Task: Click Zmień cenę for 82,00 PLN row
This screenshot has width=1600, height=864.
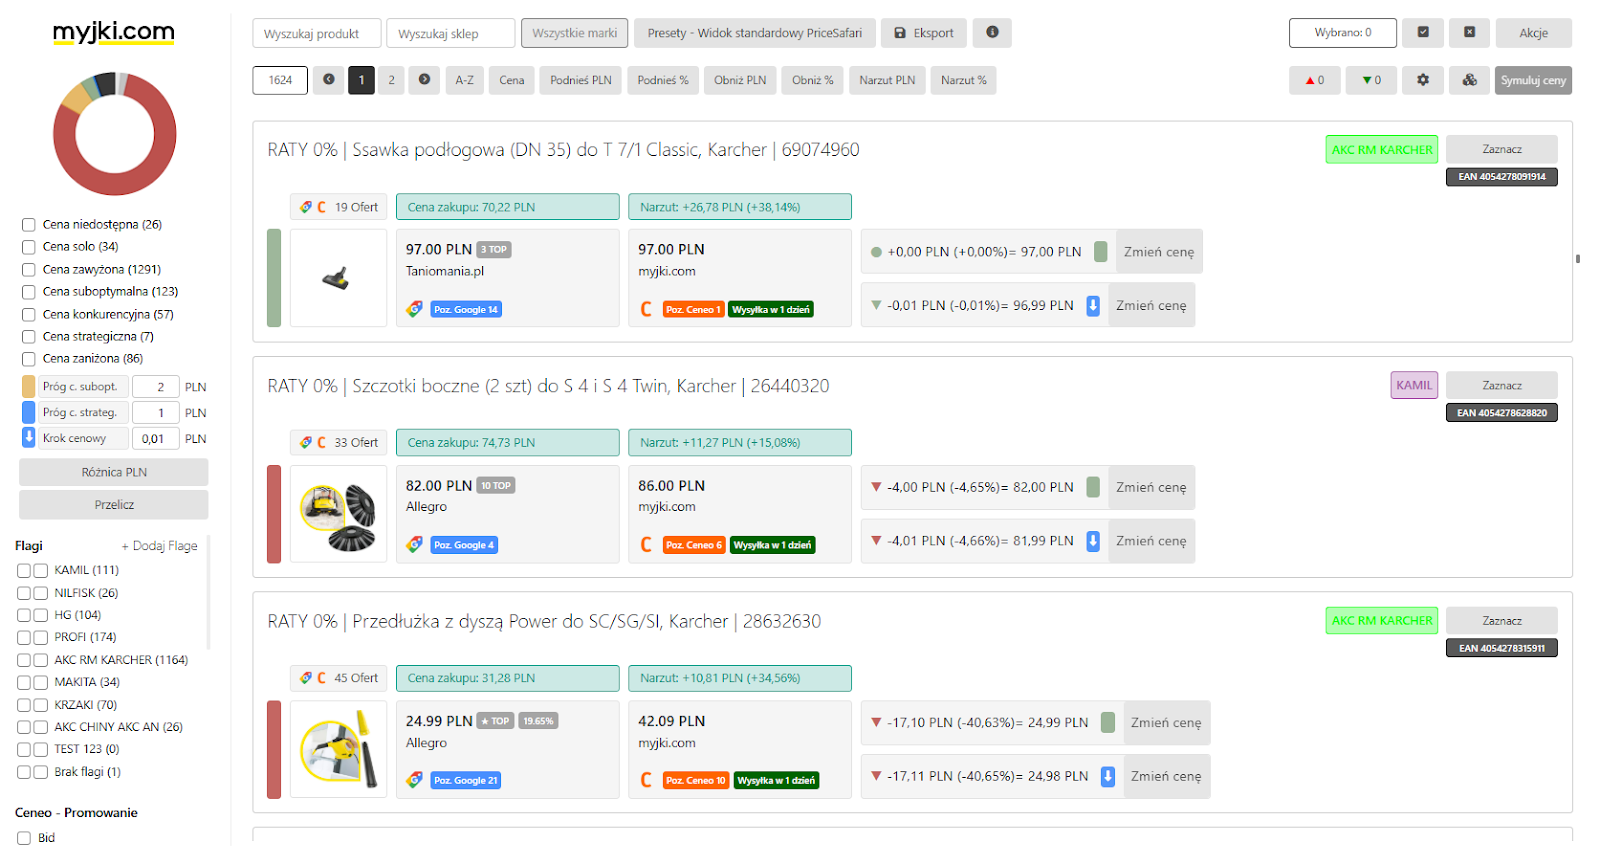Action: (1151, 487)
